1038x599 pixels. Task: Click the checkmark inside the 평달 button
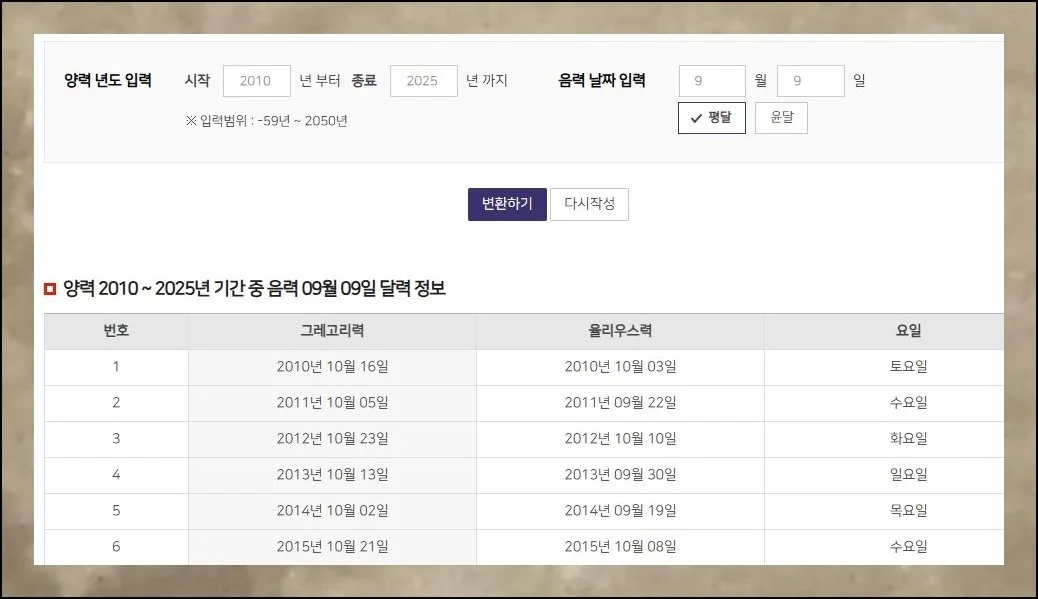[x=697, y=118]
